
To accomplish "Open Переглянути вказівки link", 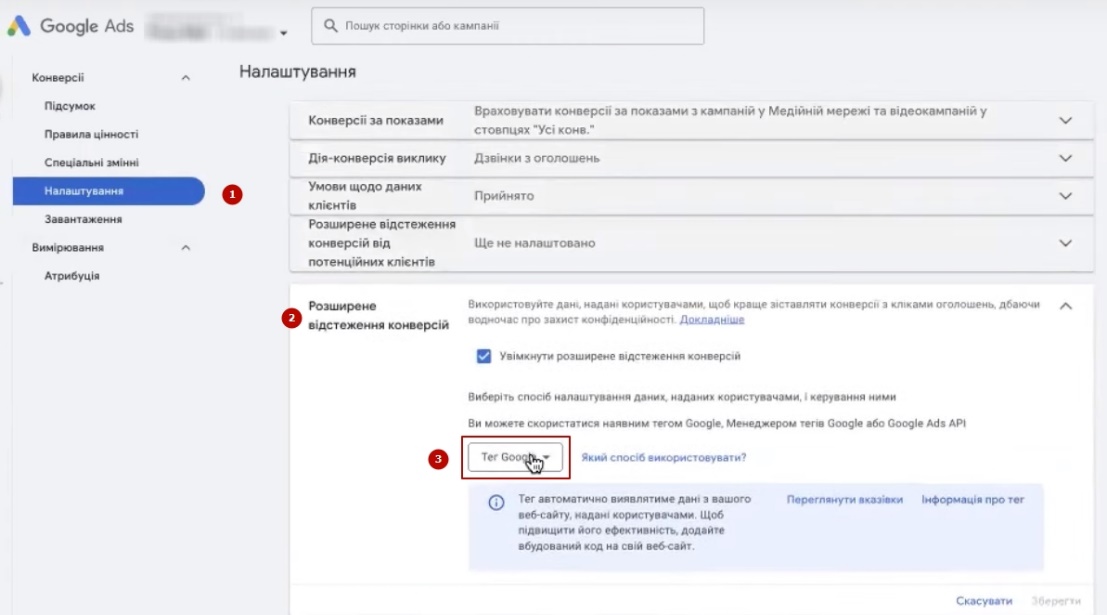I will (844, 499).
